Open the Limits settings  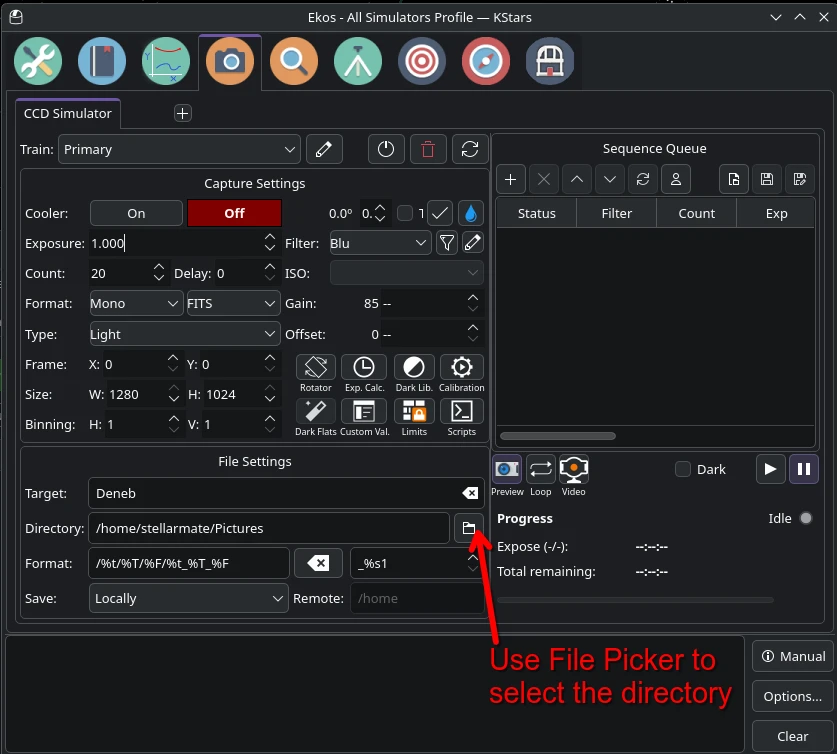414,411
